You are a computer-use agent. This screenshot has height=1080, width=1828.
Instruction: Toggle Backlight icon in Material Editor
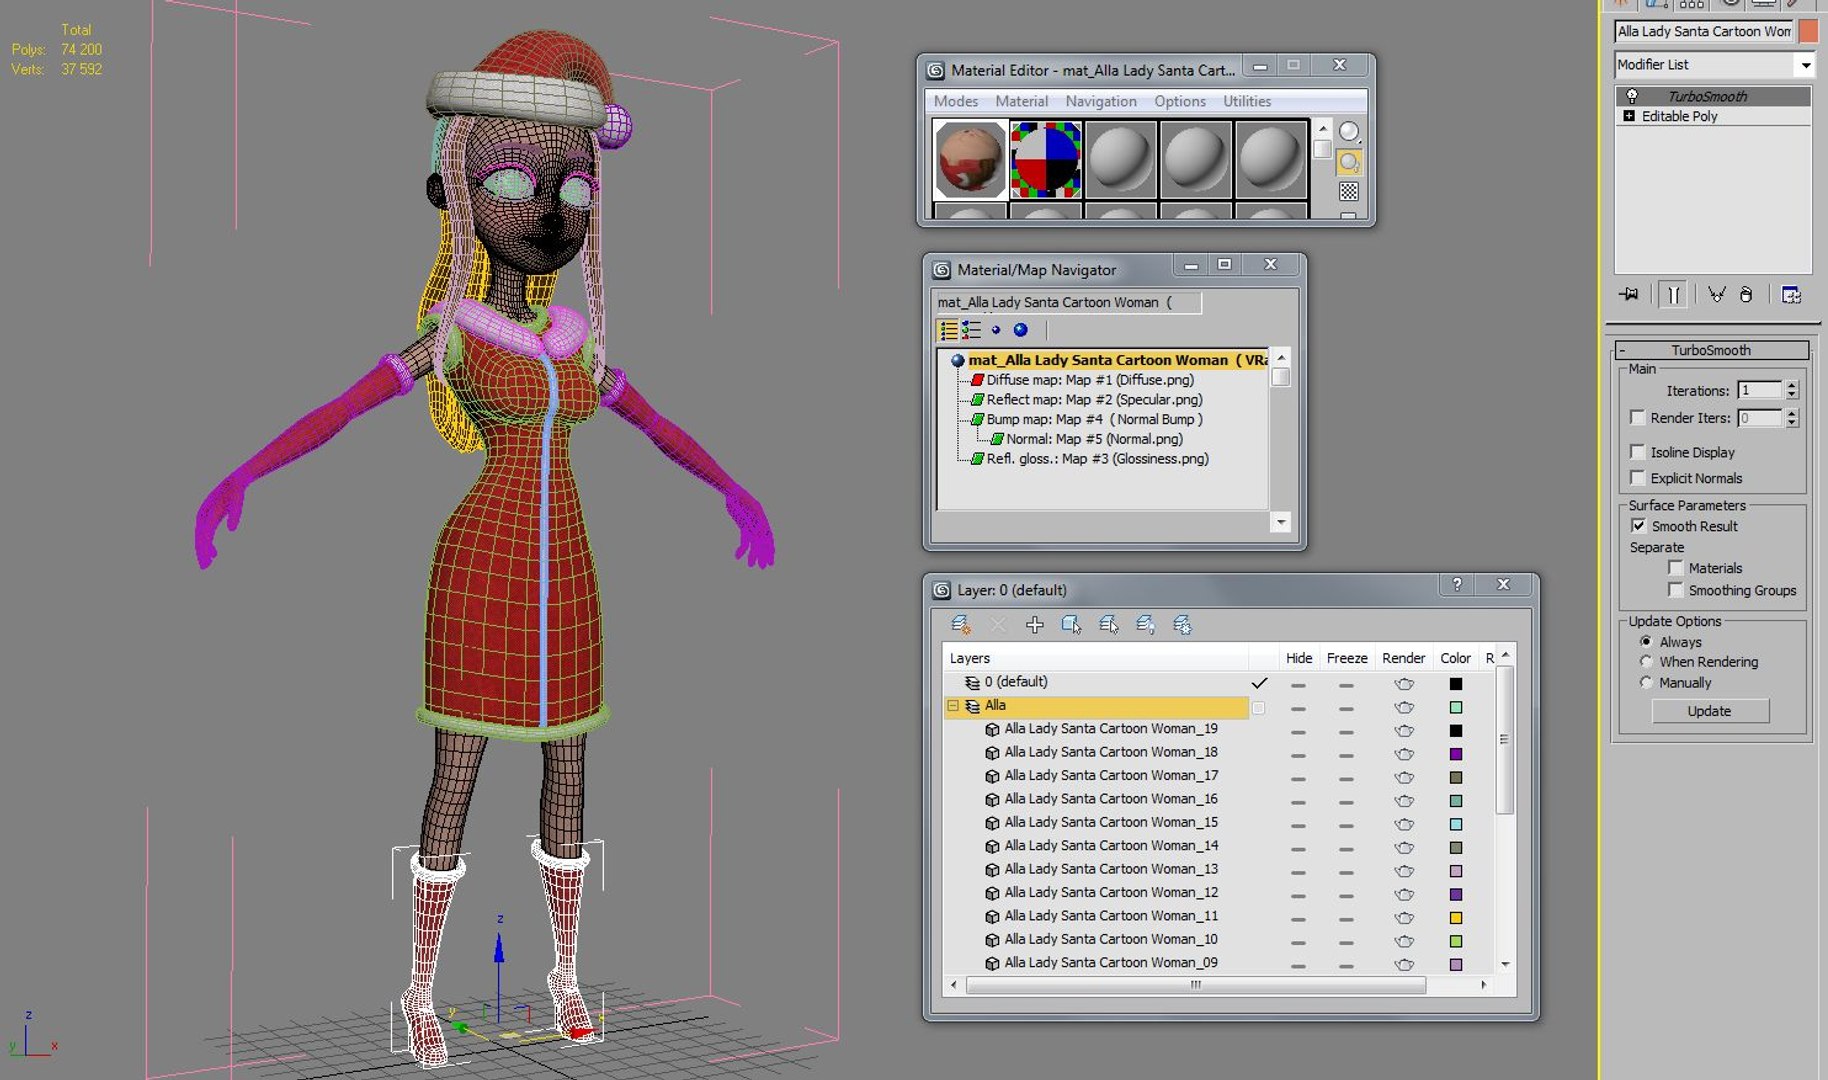click(x=1349, y=162)
